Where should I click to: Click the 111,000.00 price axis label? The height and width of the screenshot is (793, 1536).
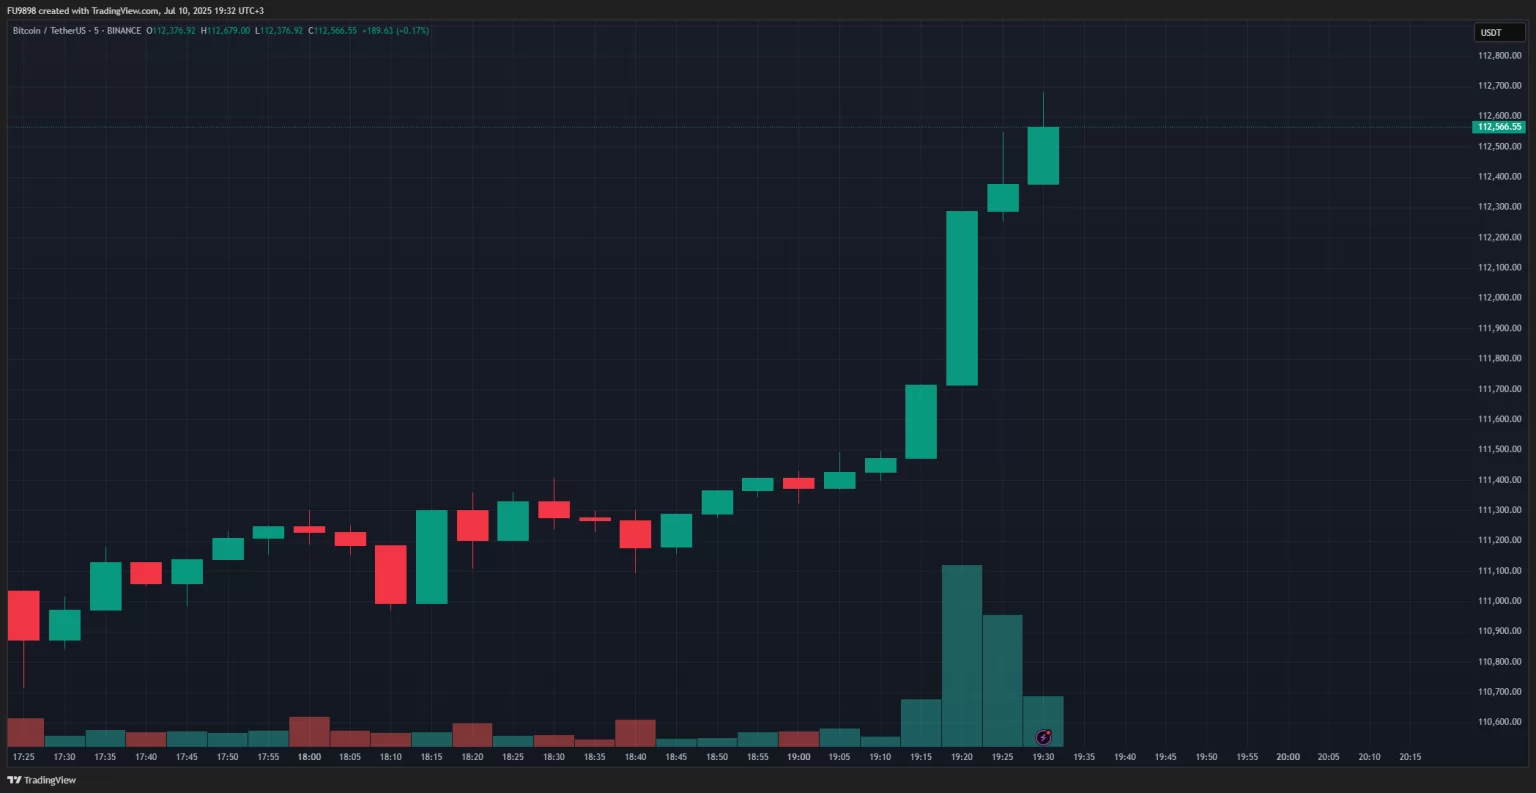[1499, 601]
